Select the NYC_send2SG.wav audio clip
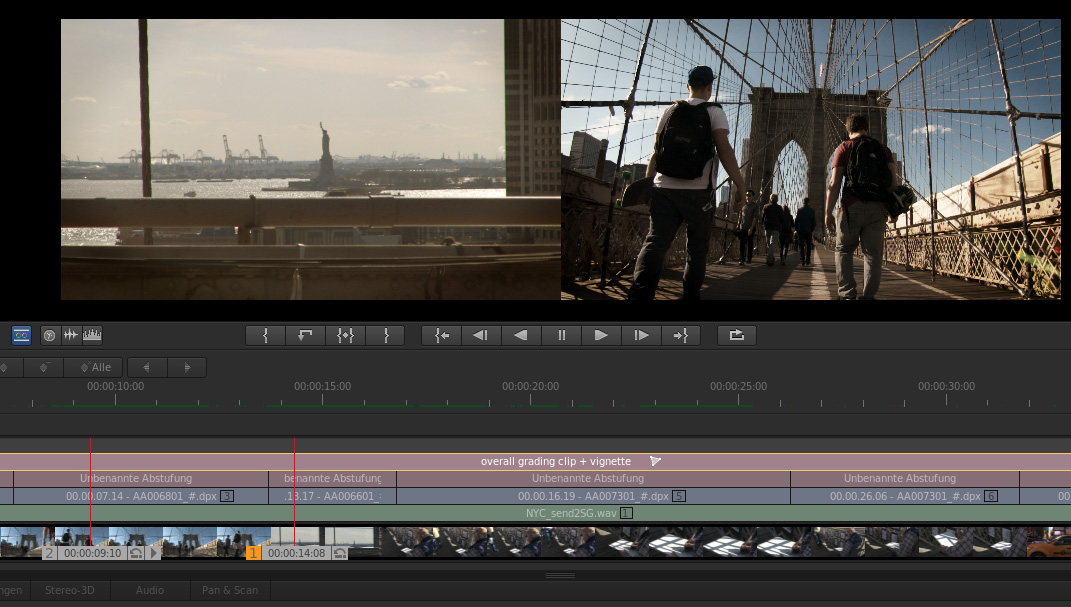The height and width of the screenshot is (607, 1071). click(x=571, y=513)
